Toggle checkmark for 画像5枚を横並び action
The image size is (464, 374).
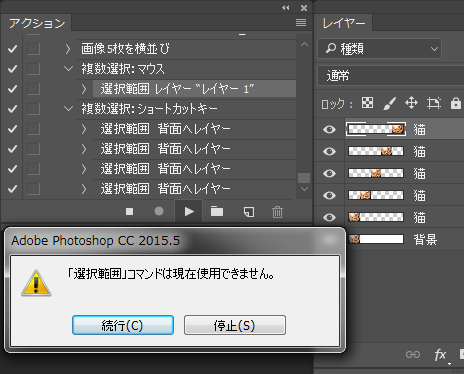pyautogui.click(x=13, y=49)
